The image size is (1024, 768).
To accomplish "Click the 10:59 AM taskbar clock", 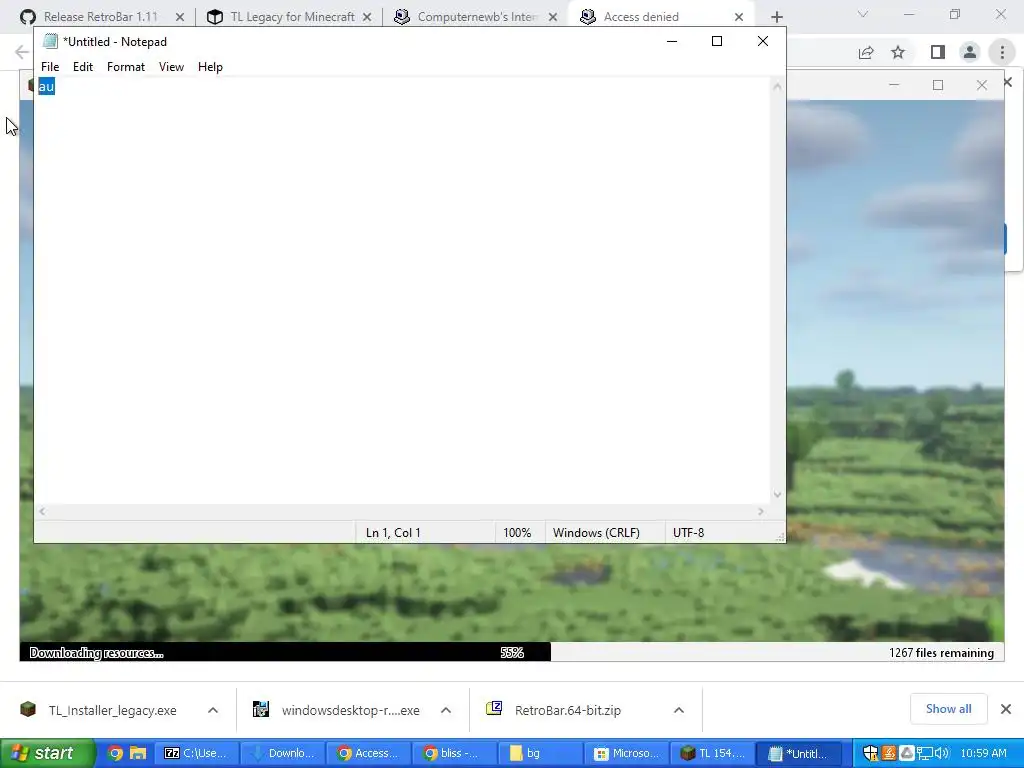I will [984, 753].
